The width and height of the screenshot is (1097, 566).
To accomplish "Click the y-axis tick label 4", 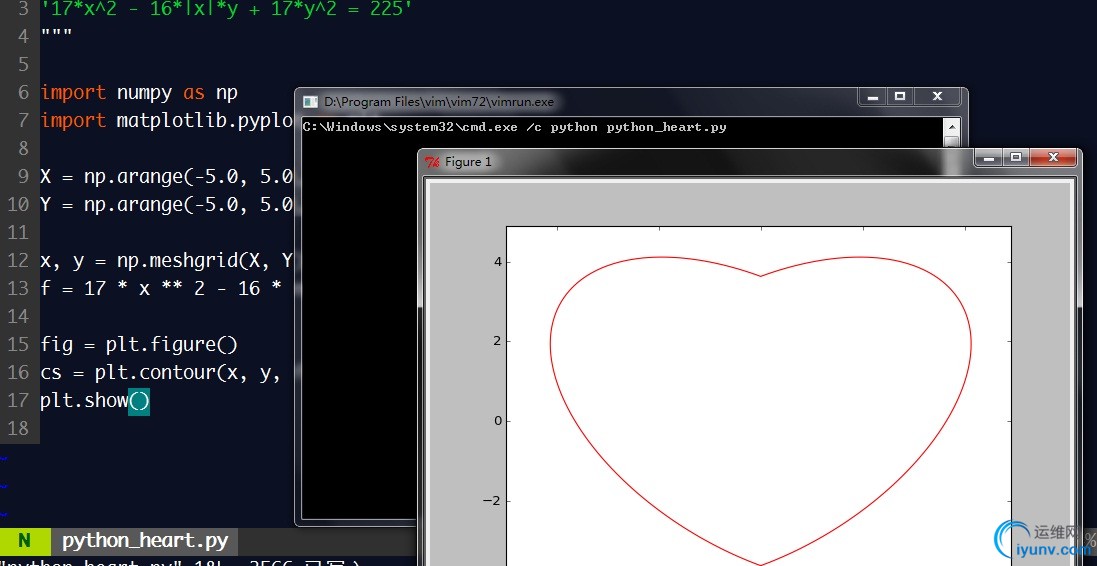I will (496, 262).
